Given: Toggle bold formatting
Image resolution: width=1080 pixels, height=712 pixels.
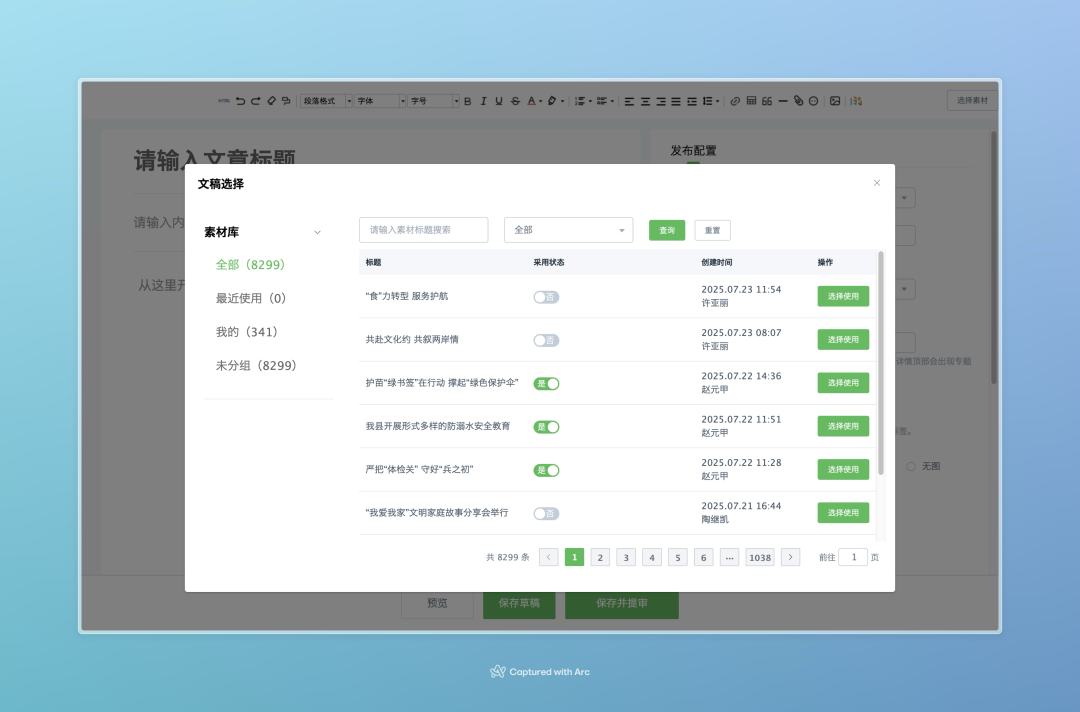Looking at the screenshot, I should (466, 100).
